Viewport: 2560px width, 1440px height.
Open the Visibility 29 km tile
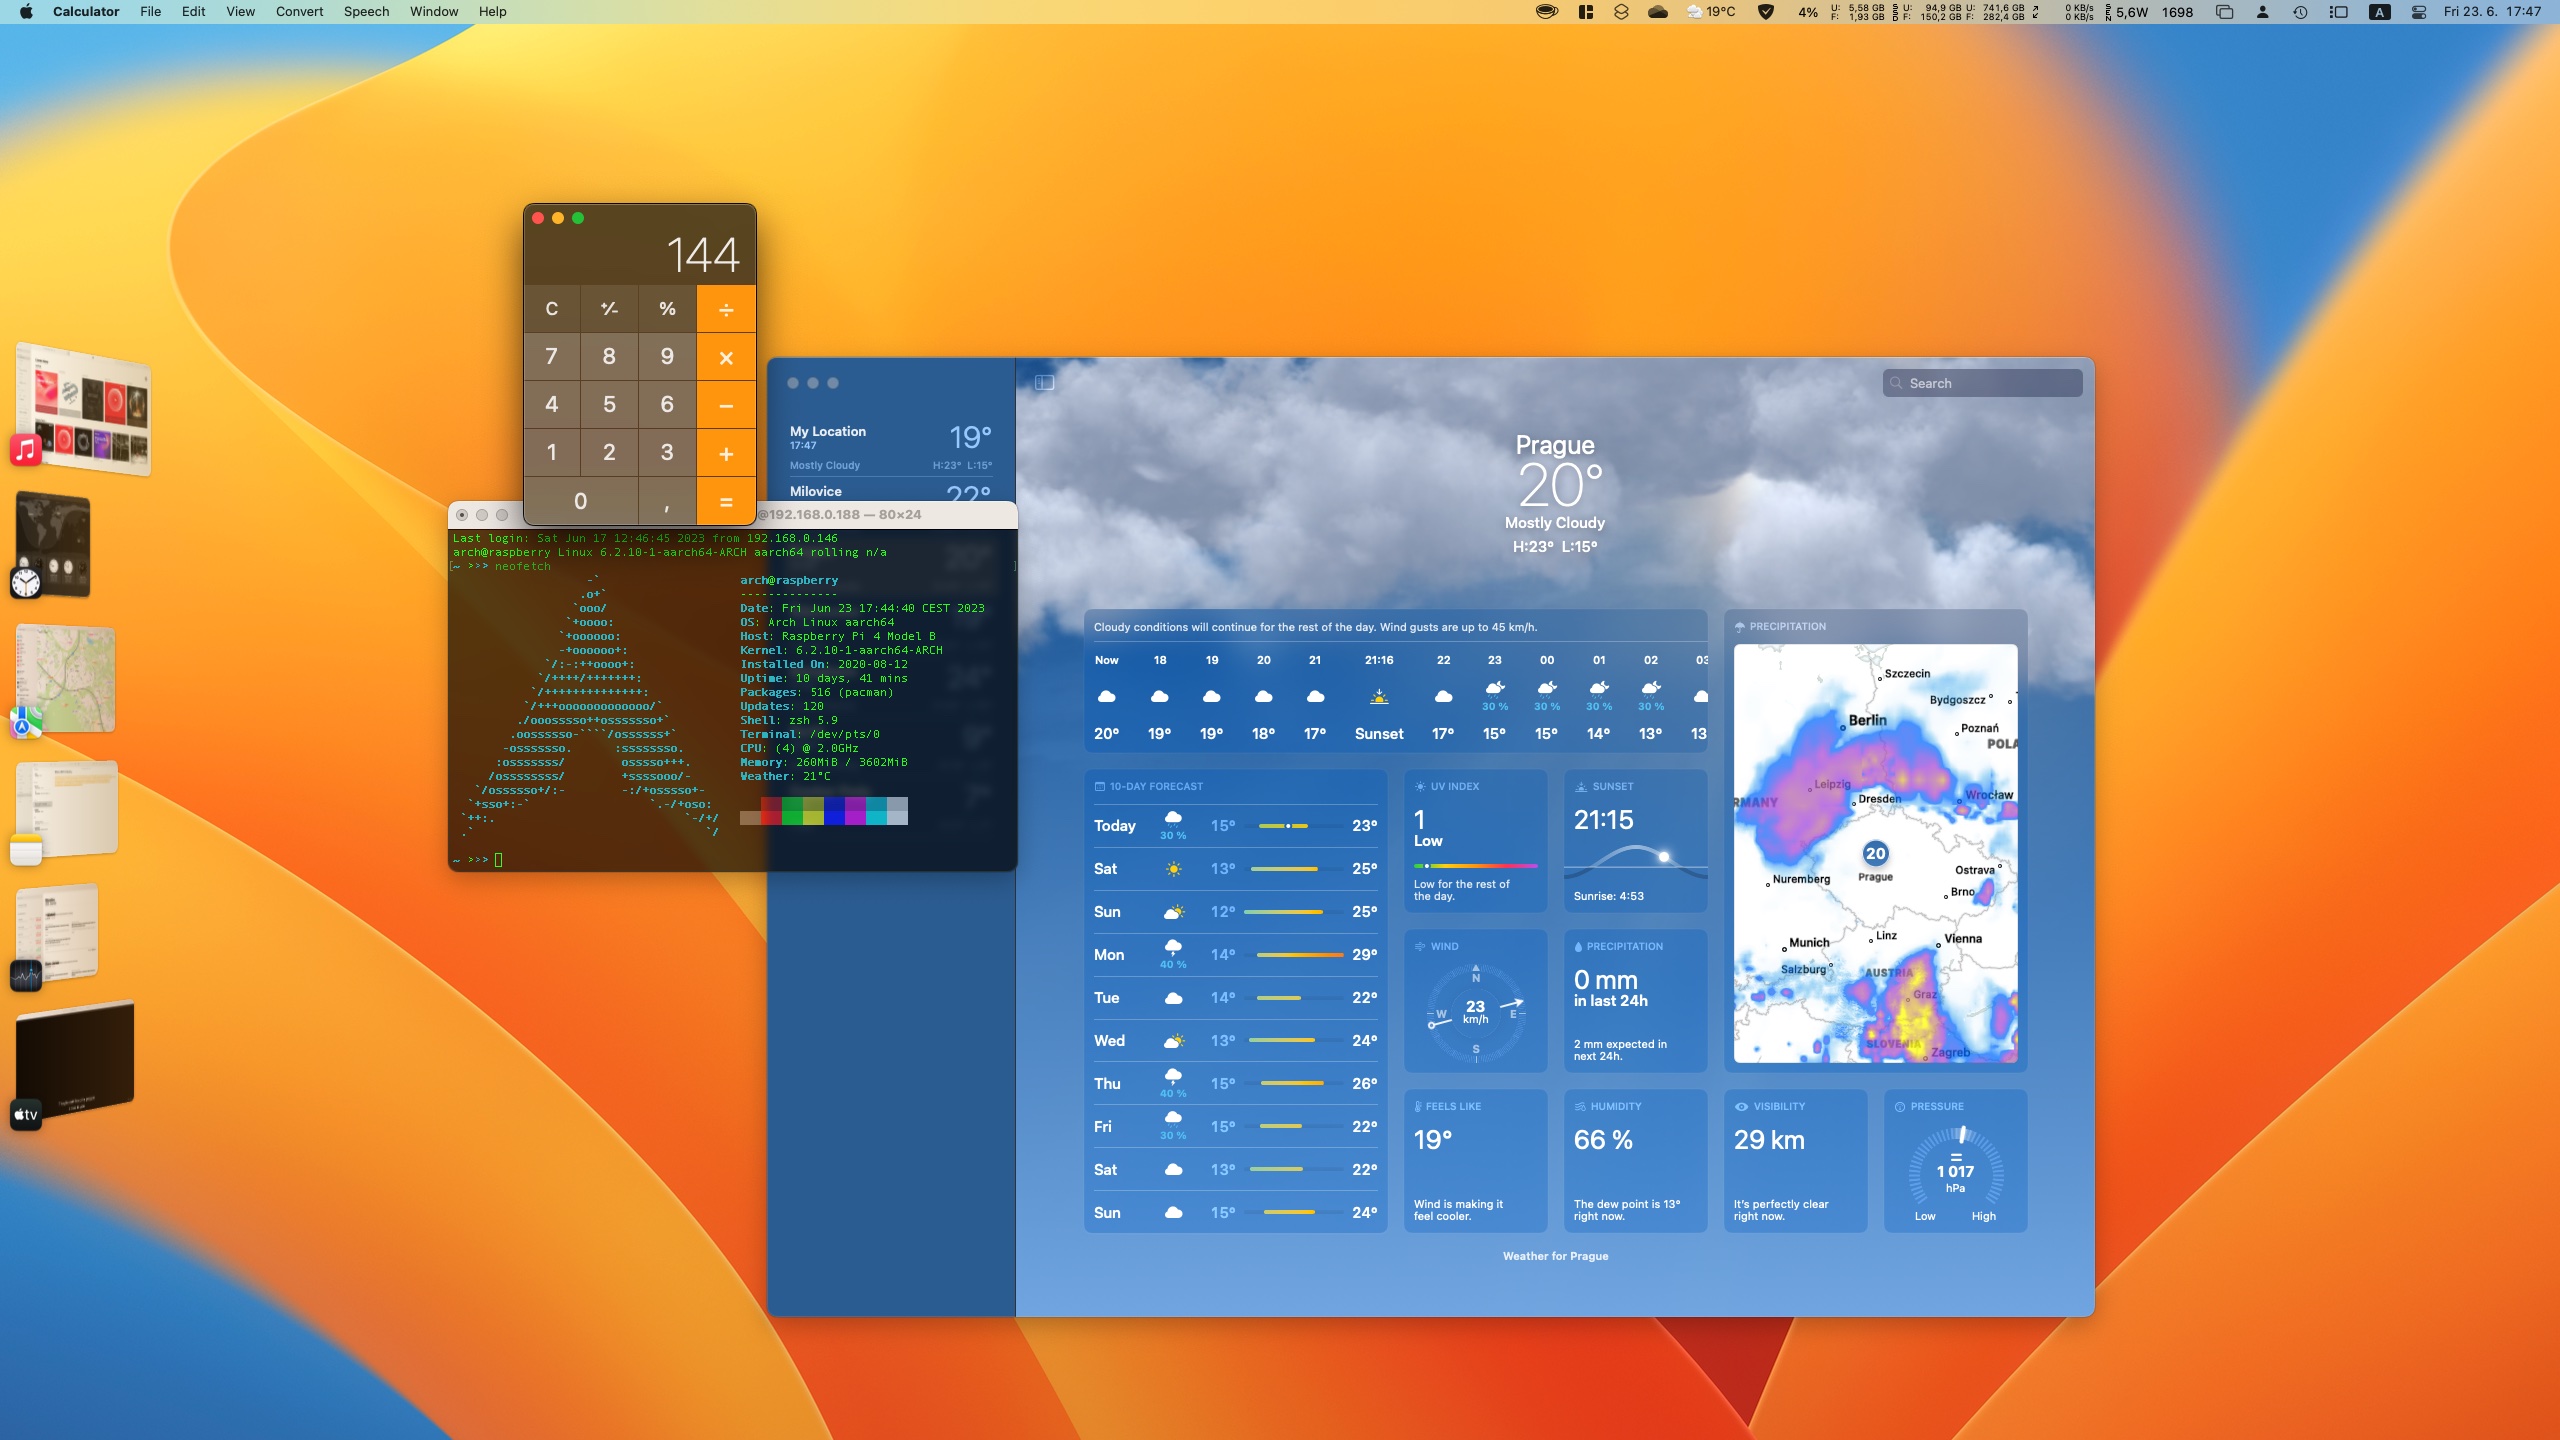[1795, 1160]
